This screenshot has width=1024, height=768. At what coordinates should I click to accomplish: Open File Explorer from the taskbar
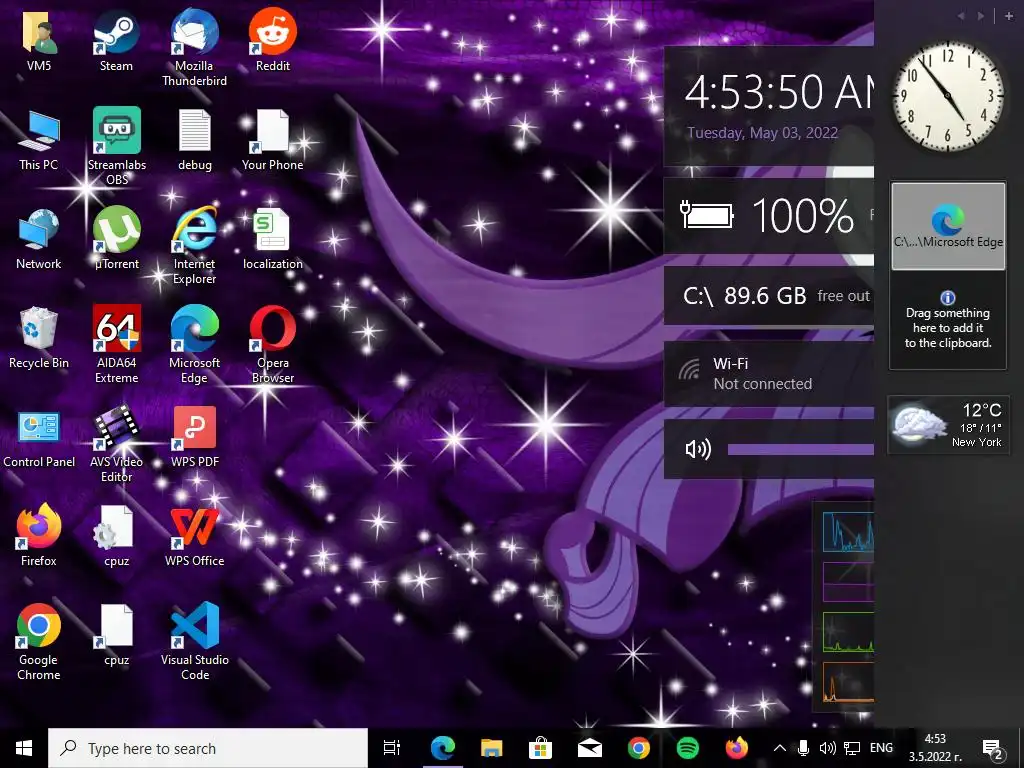(492, 748)
